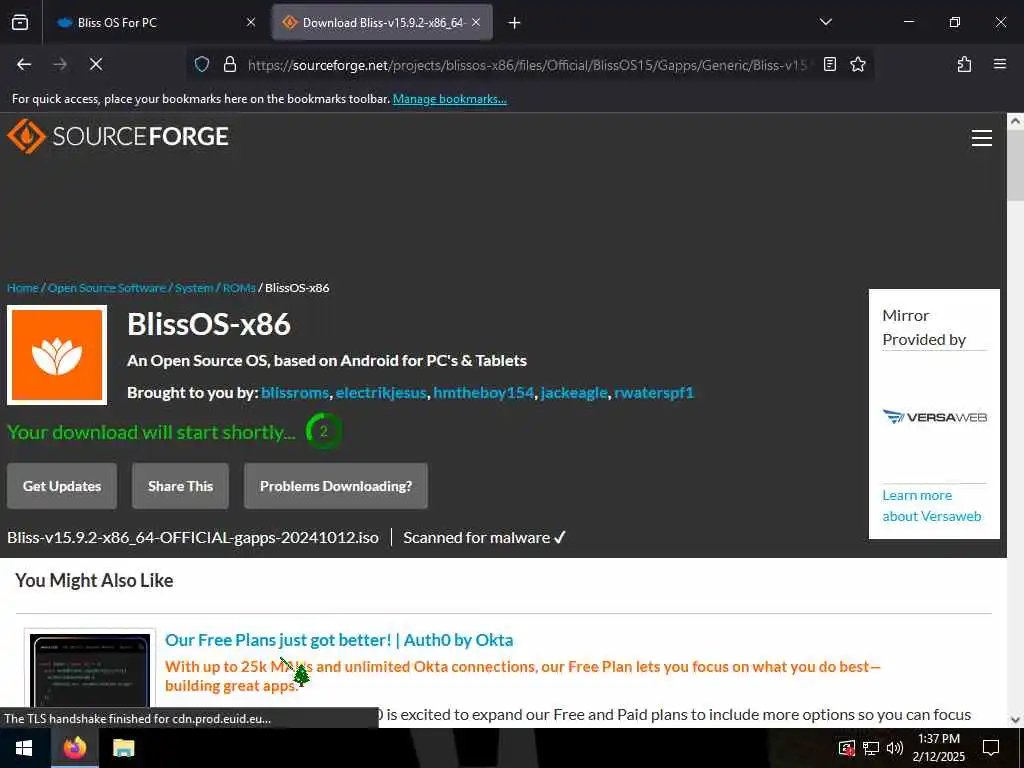Open electrikjesus author profile
This screenshot has width=1024, height=768.
click(381, 392)
